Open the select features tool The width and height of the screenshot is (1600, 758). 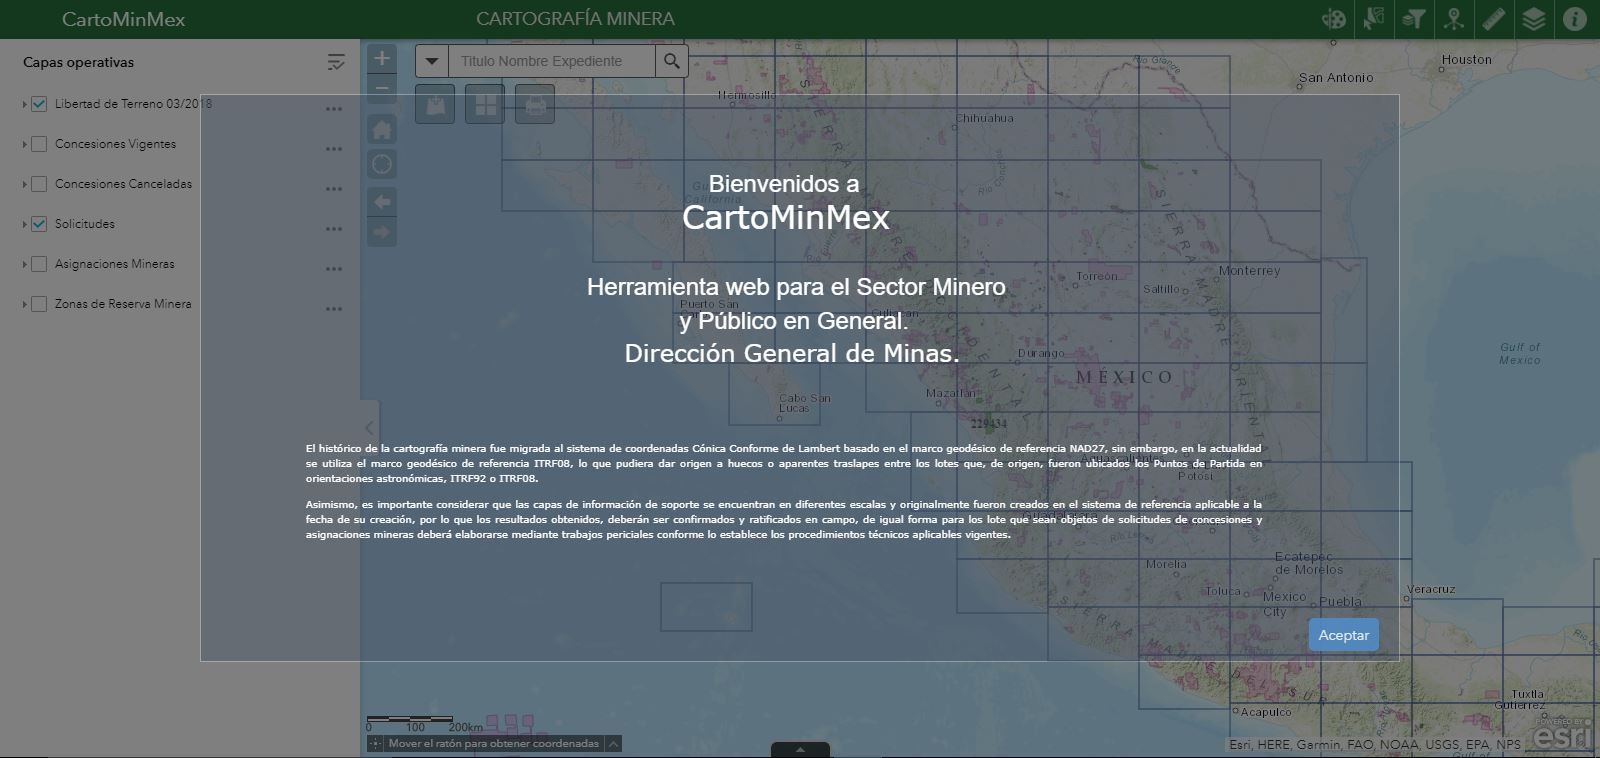pos(1373,19)
